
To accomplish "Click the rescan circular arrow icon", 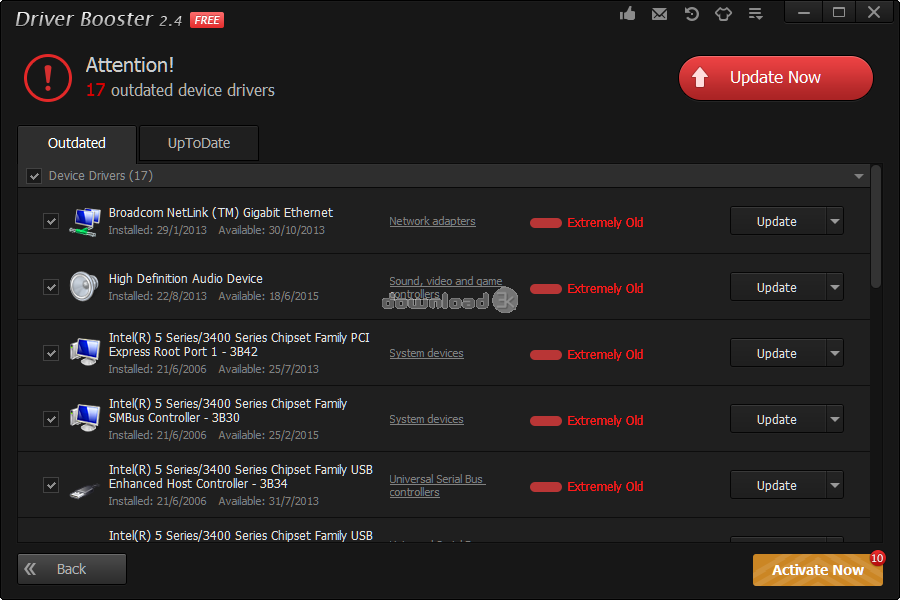I will pyautogui.click(x=691, y=13).
